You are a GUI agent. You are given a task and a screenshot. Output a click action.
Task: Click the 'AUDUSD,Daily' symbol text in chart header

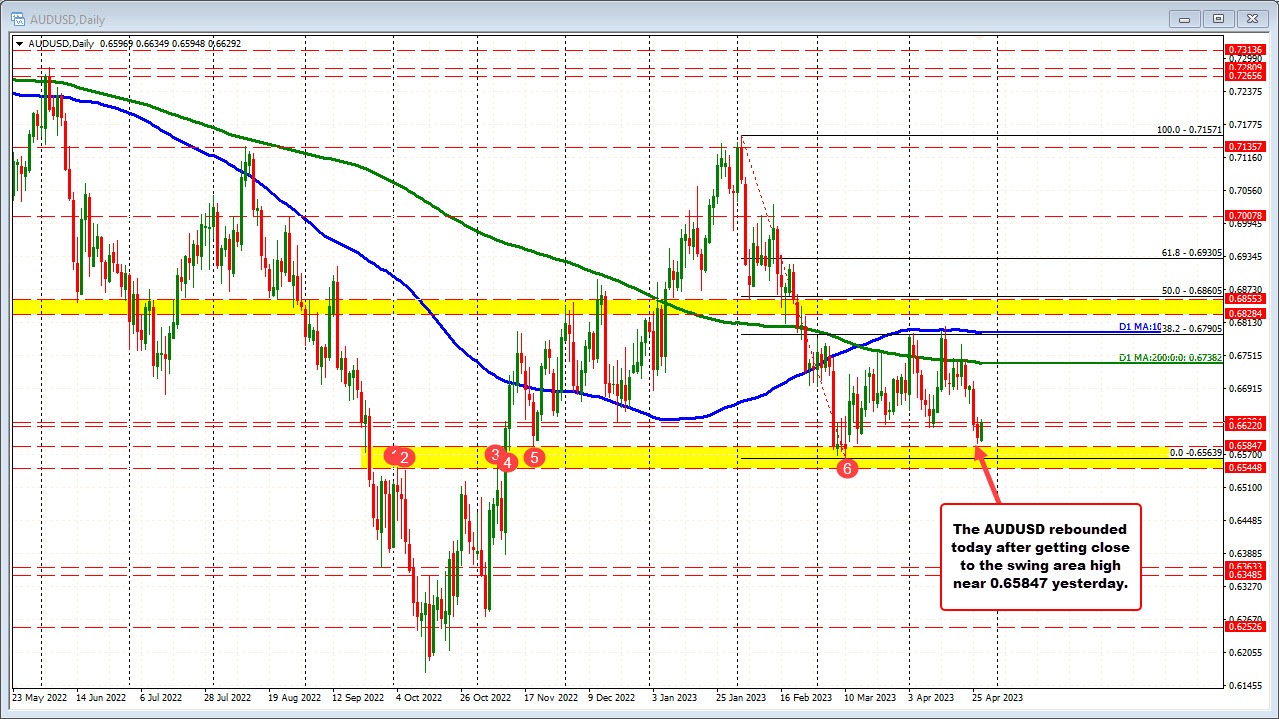tap(61, 44)
